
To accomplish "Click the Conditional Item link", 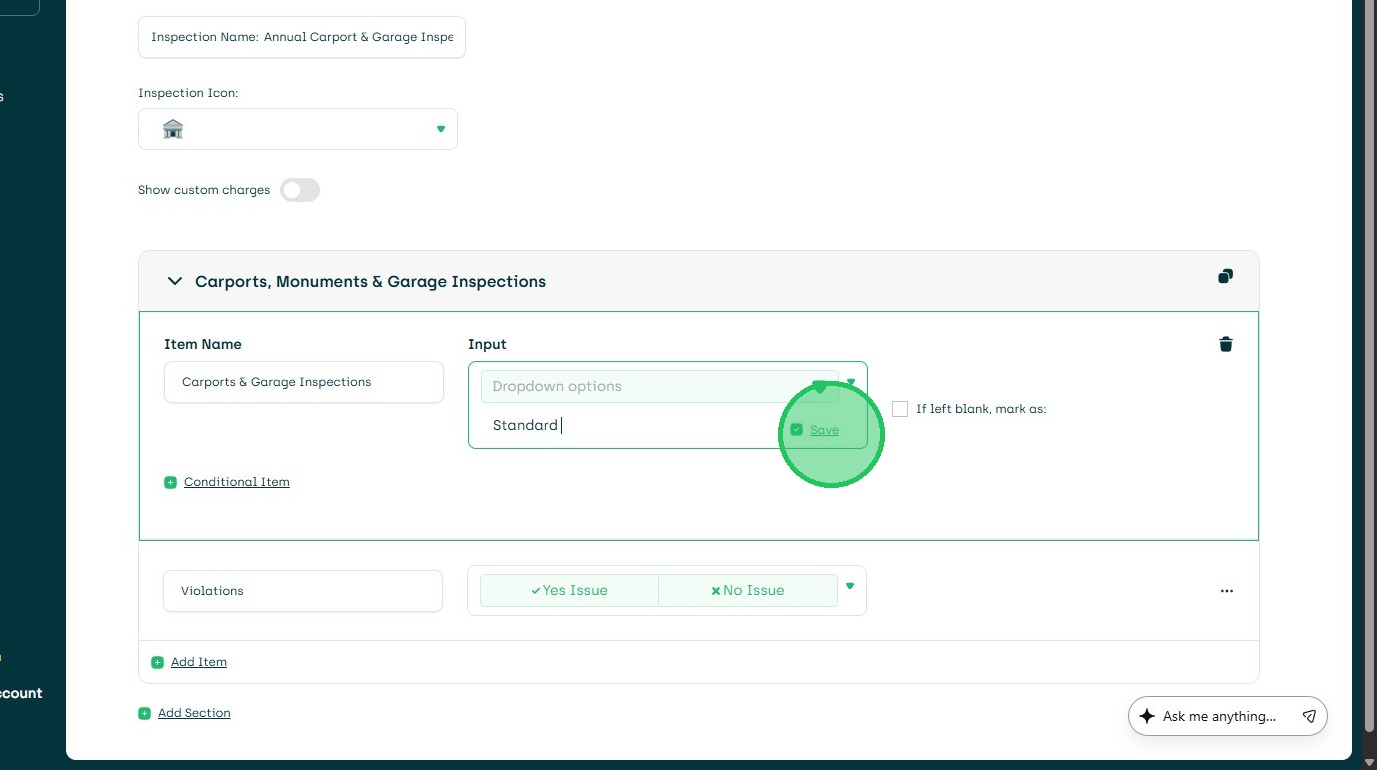I will (237, 482).
